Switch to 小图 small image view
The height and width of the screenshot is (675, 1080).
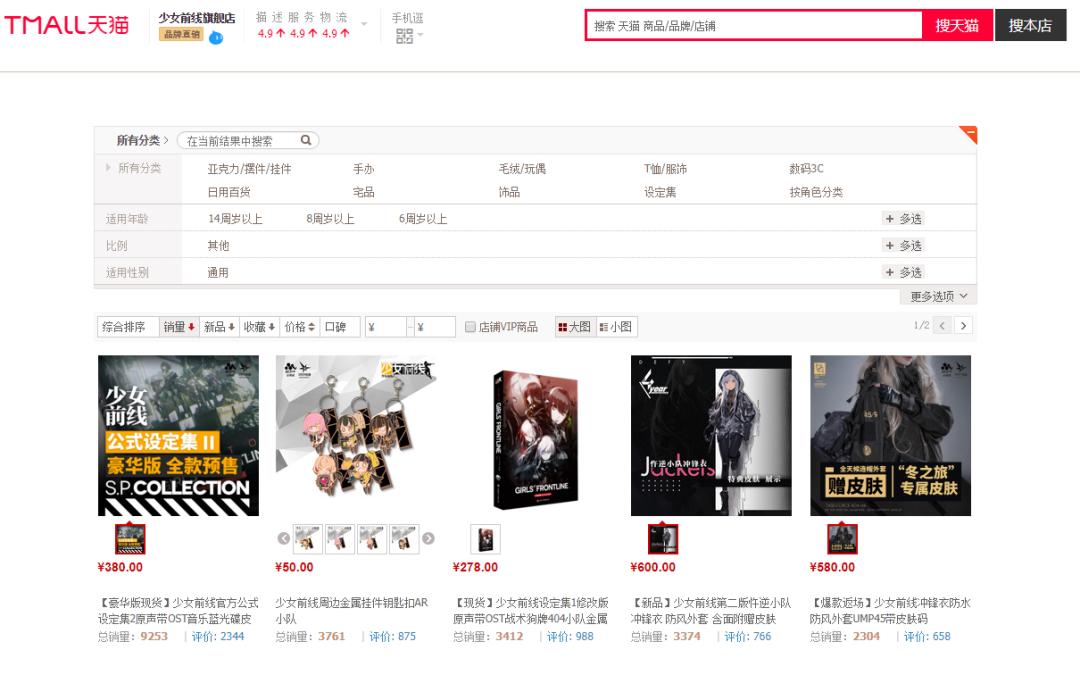pos(617,326)
